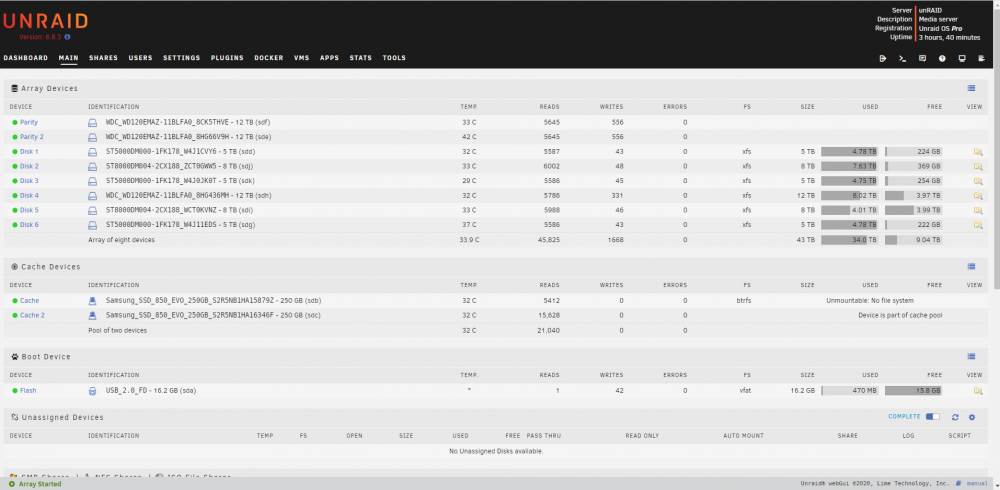Toggle Array Devices list view icon
1000x490 pixels.
[971, 88]
